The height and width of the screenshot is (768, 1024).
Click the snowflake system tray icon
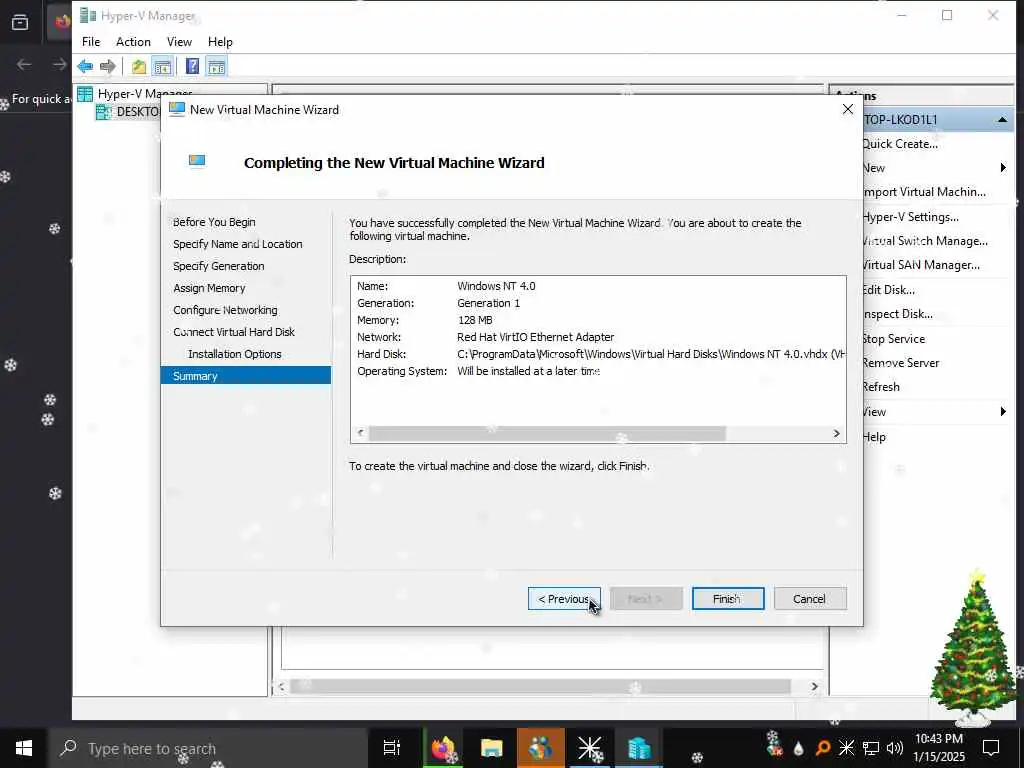(x=846, y=748)
